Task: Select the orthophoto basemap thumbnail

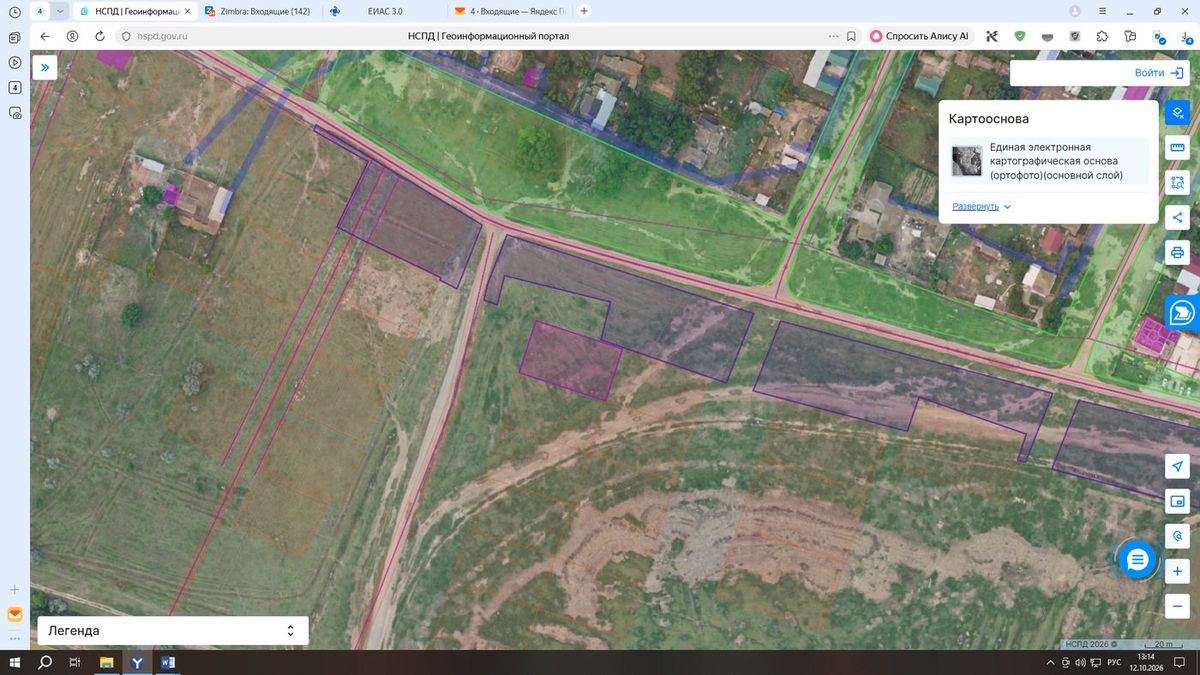Action: (x=966, y=161)
